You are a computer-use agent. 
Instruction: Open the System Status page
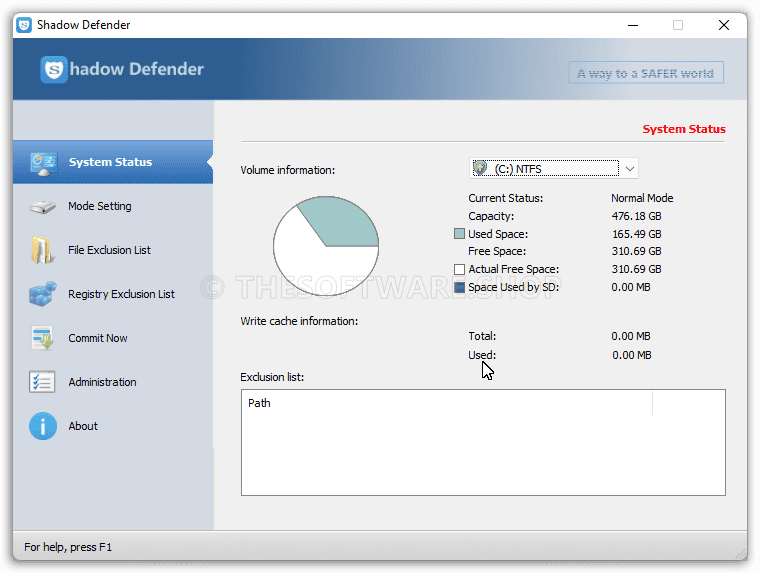click(113, 162)
